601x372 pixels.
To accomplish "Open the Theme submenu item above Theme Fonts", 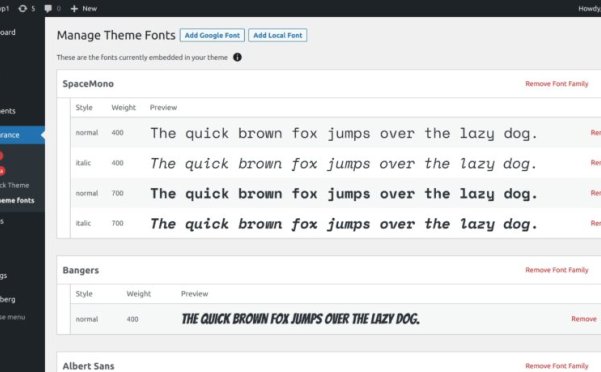I will click(15, 185).
